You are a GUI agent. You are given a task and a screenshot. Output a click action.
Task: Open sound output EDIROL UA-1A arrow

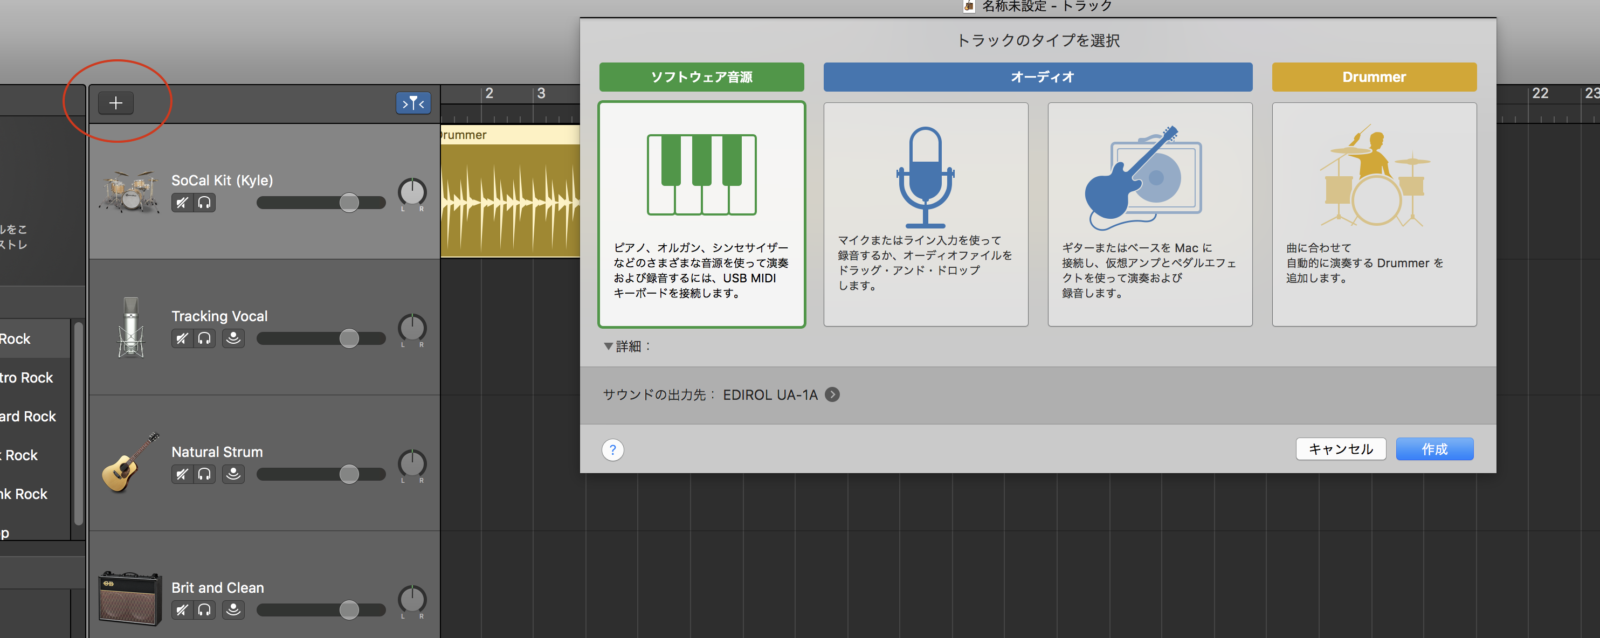click(832, 395)
